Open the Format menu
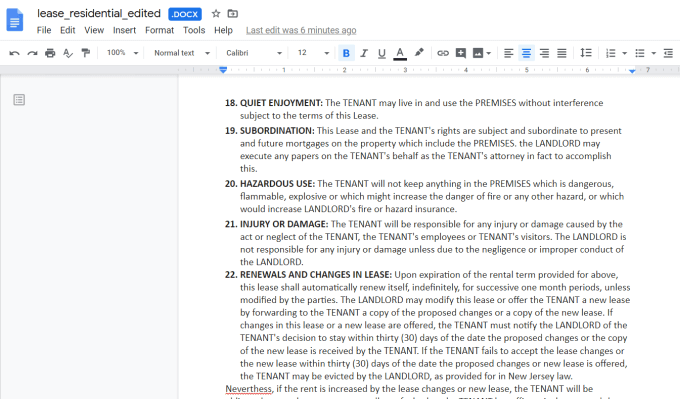The image size is (680, 399). [x=159, y=30]
